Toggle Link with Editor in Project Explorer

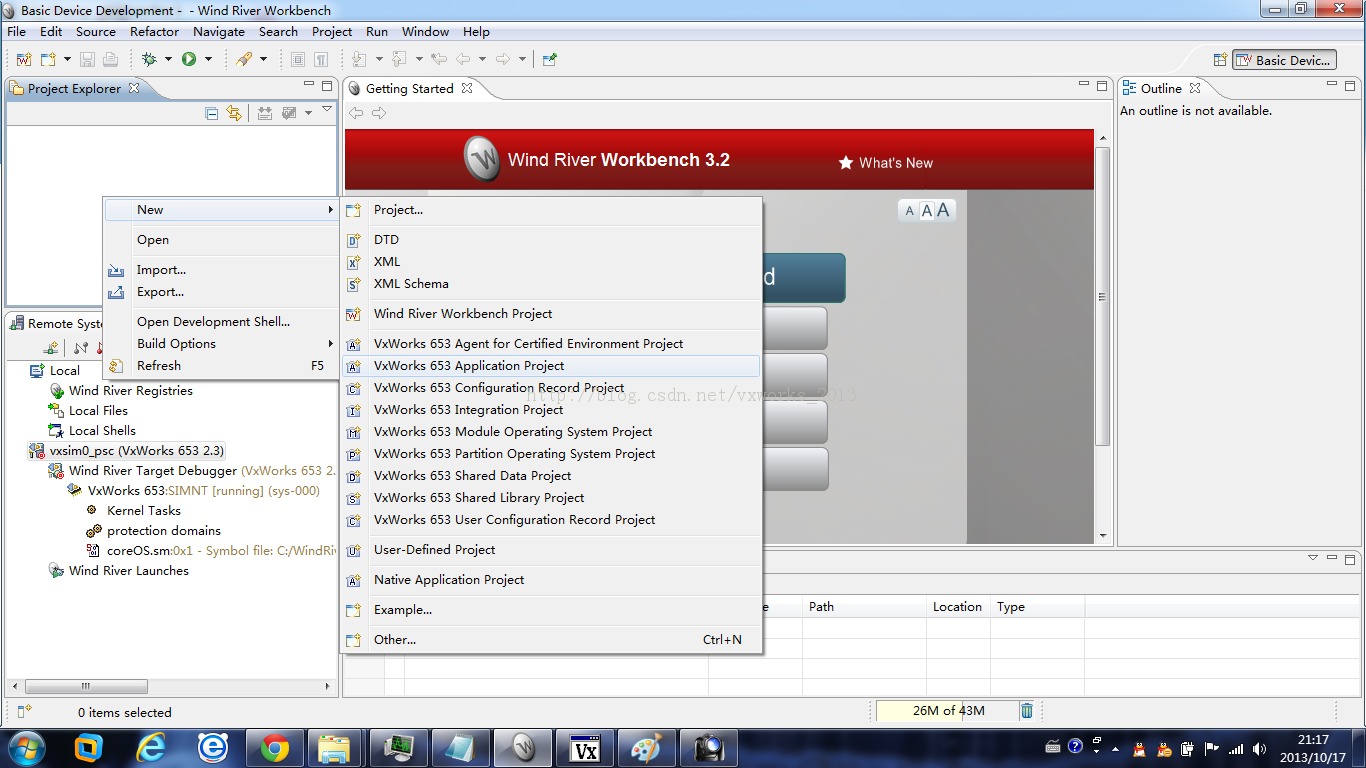234,113
